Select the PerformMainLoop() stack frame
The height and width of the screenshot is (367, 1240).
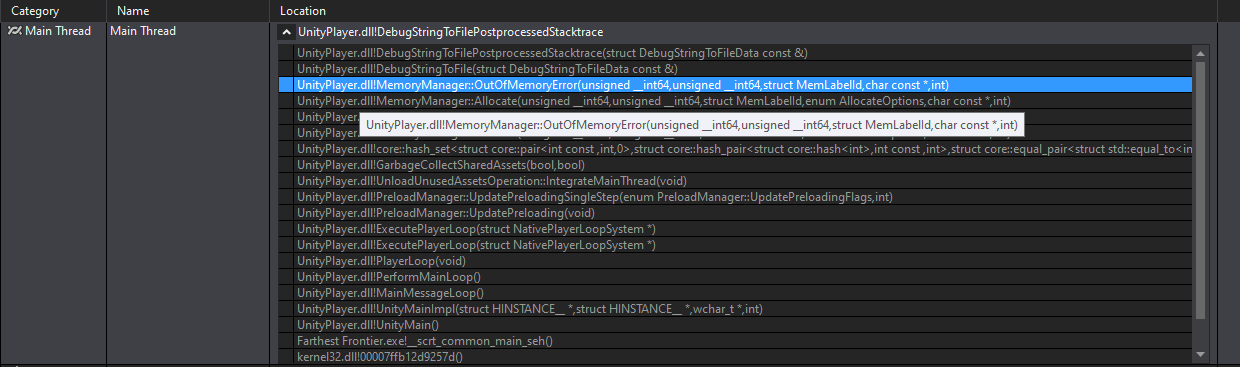point(735,277)
